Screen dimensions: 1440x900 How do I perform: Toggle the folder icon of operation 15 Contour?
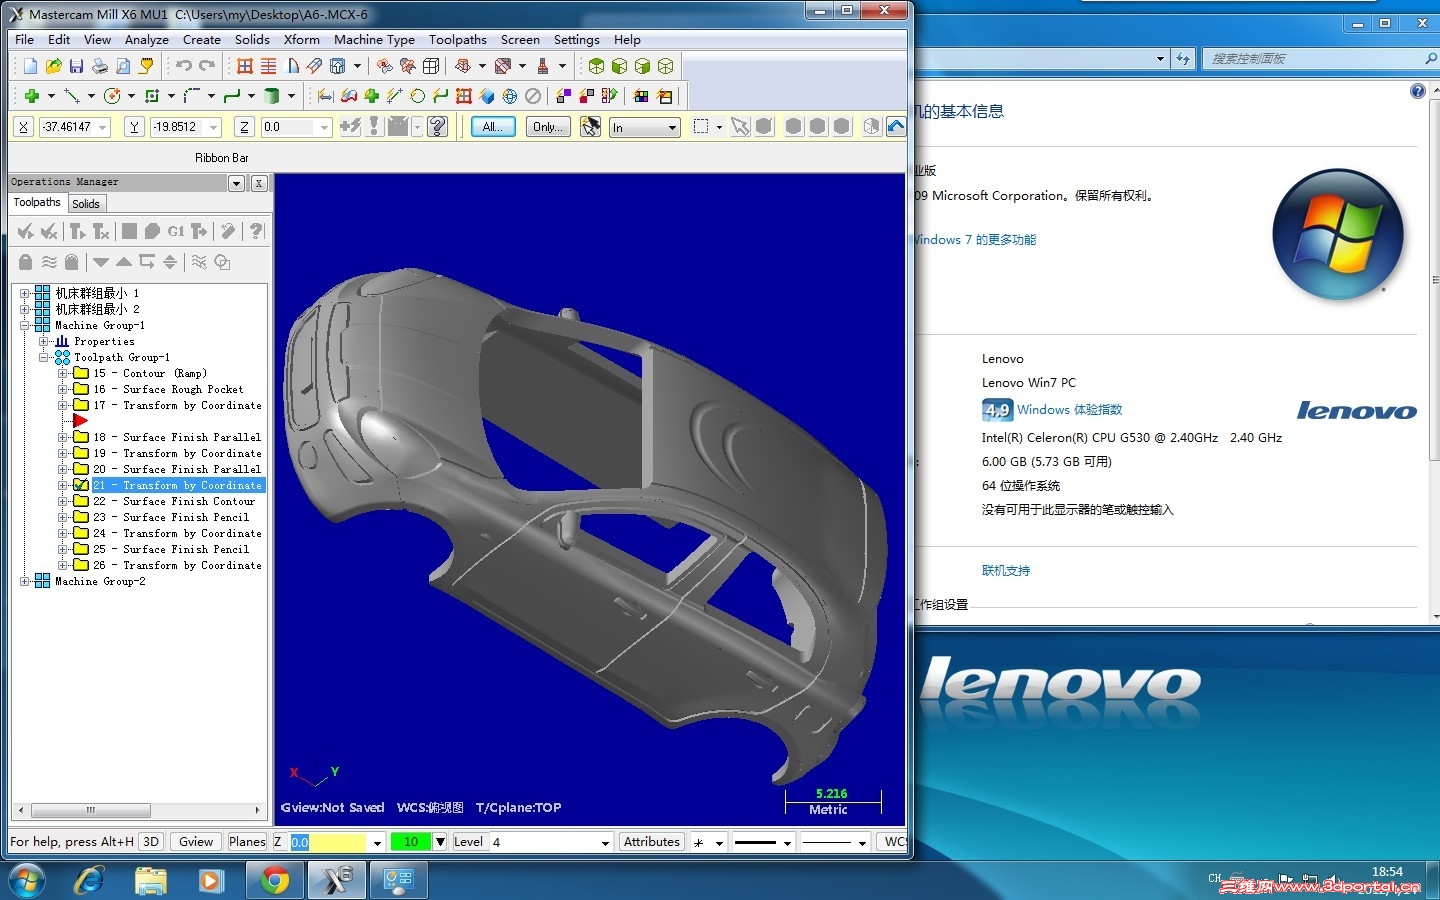pos(81,373)
